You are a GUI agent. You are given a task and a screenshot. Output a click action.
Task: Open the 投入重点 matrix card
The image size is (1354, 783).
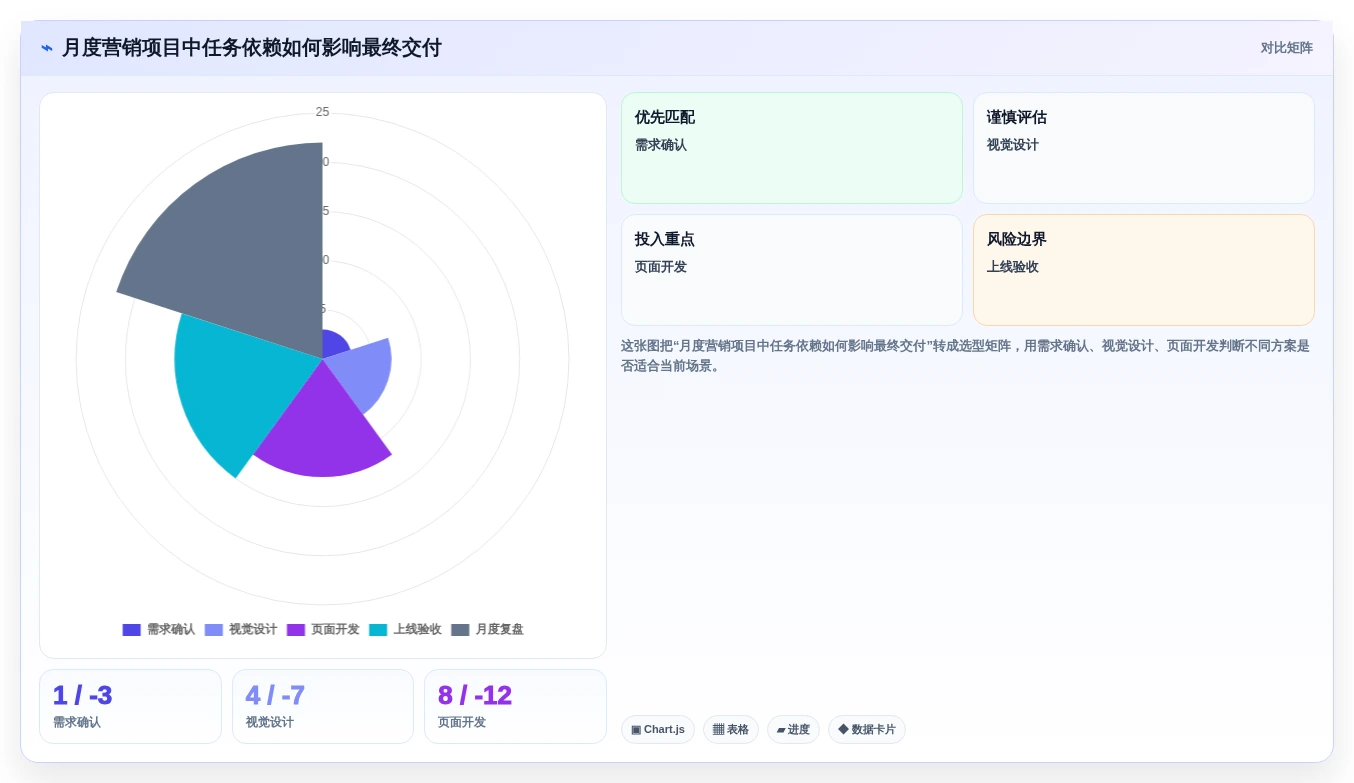click(792, 270)
